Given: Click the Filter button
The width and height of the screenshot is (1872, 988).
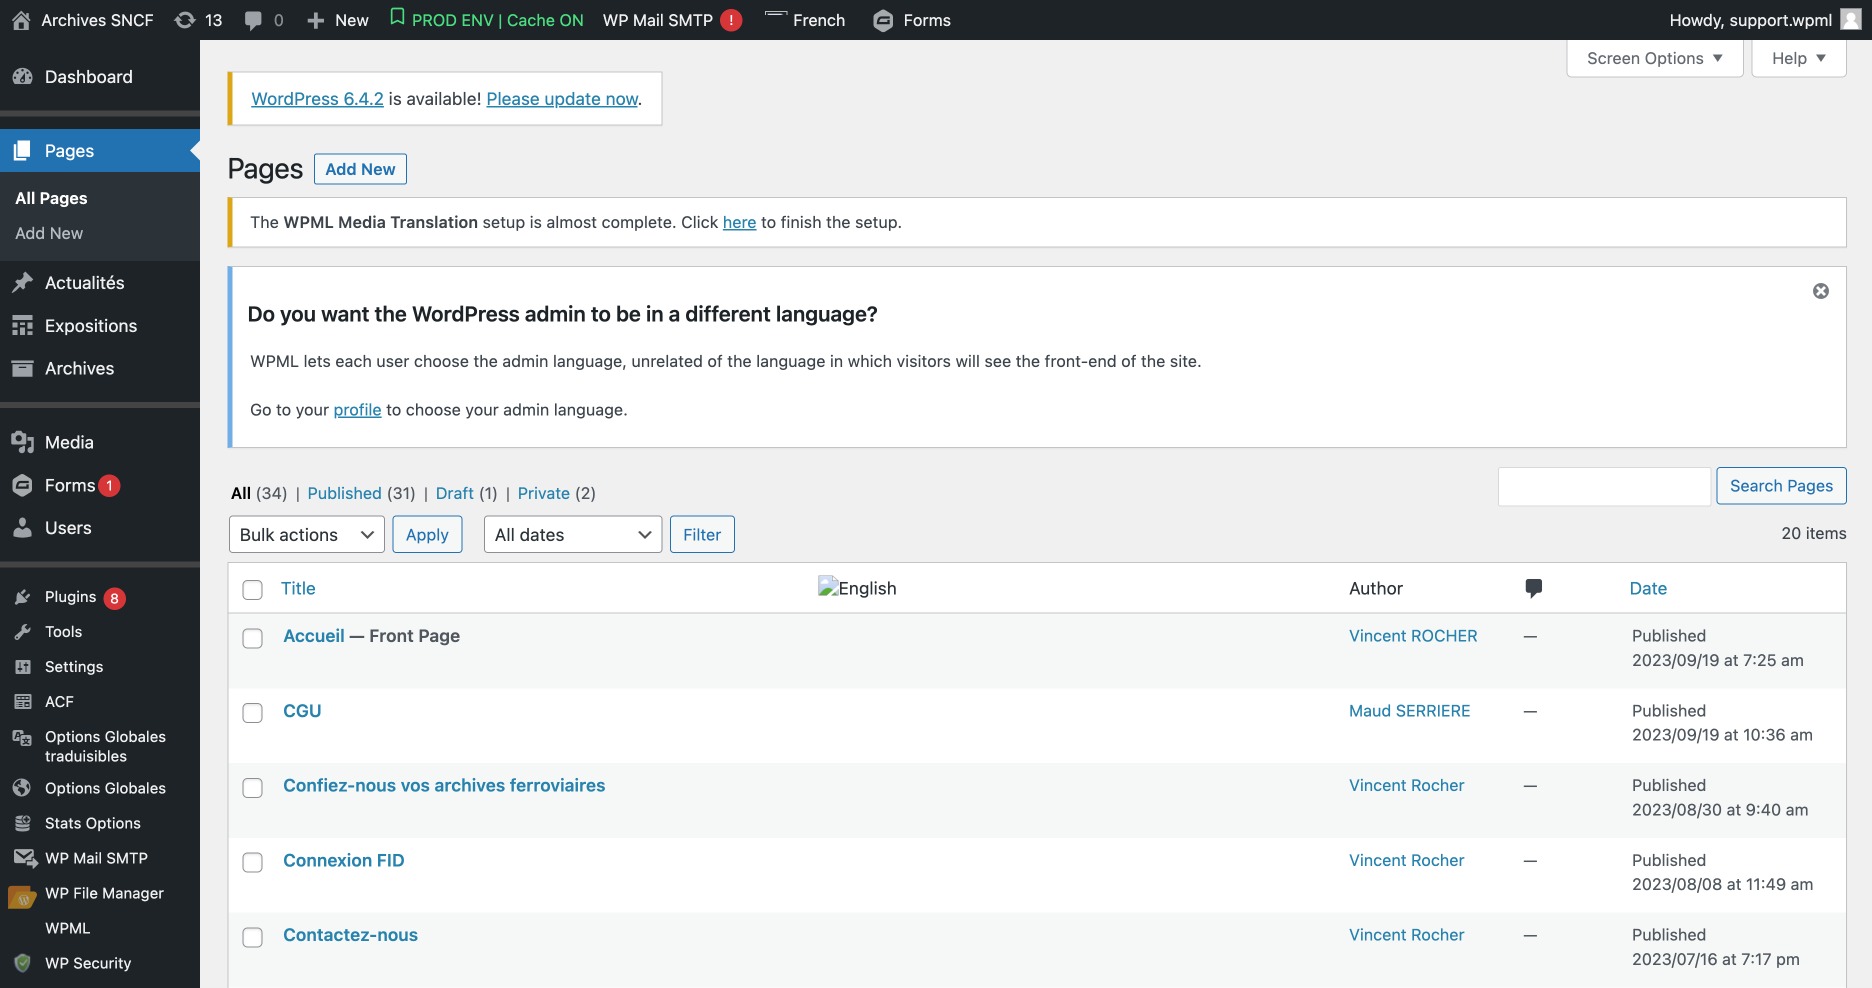Looking at the screenshot, I should (702, 535).
